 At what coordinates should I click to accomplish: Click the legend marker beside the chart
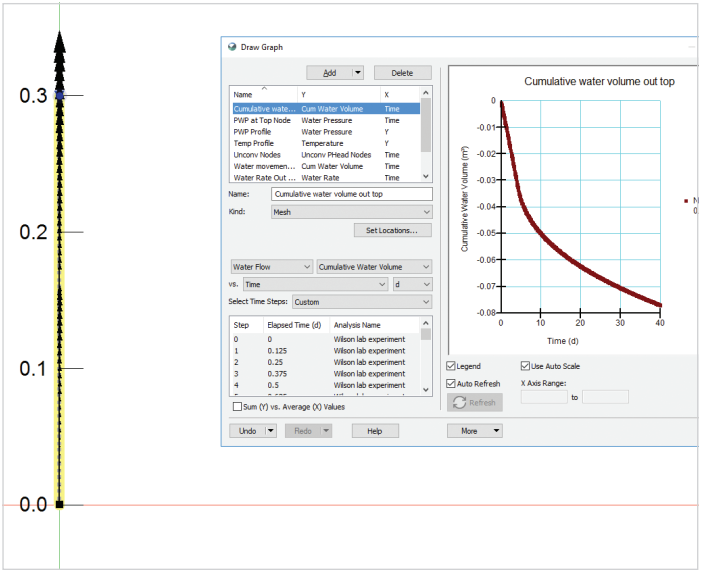686,201
